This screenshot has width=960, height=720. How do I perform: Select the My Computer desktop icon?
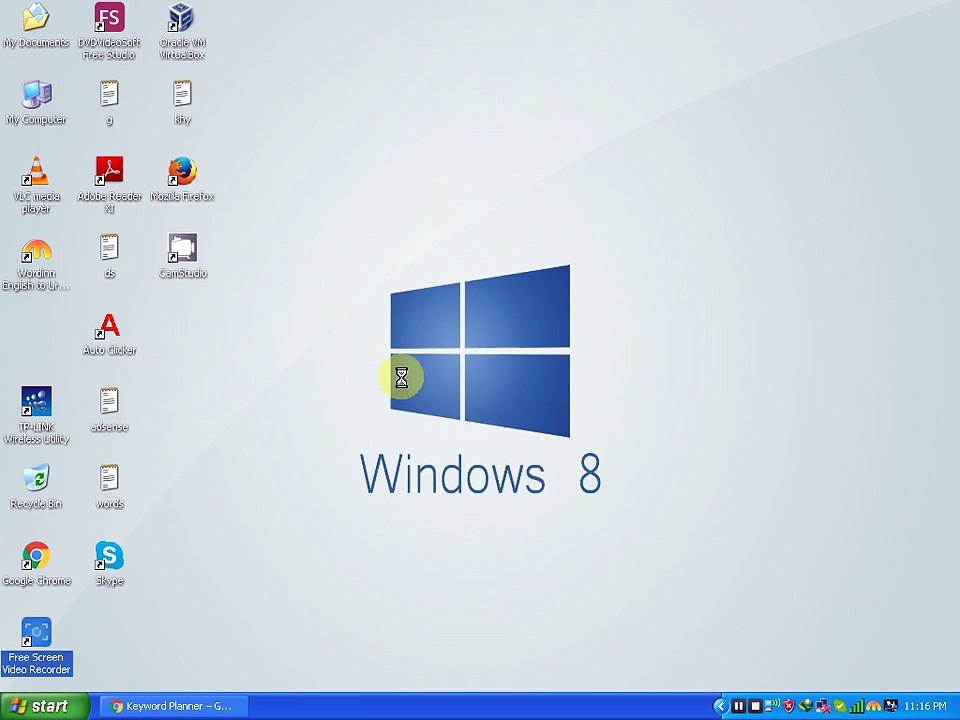point(36,103)
